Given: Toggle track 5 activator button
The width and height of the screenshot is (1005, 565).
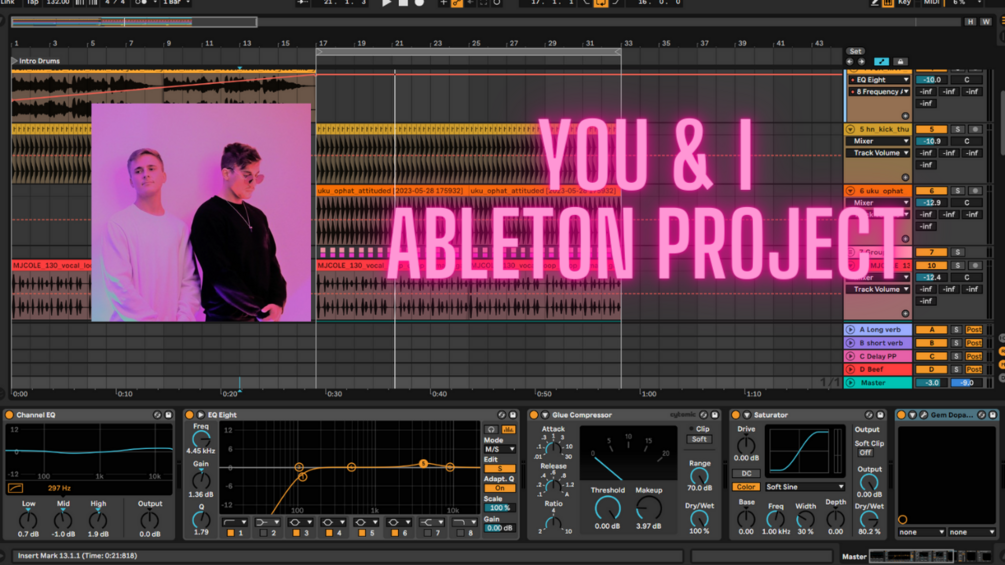Looking at the screenshot, I should pos(931,129).
